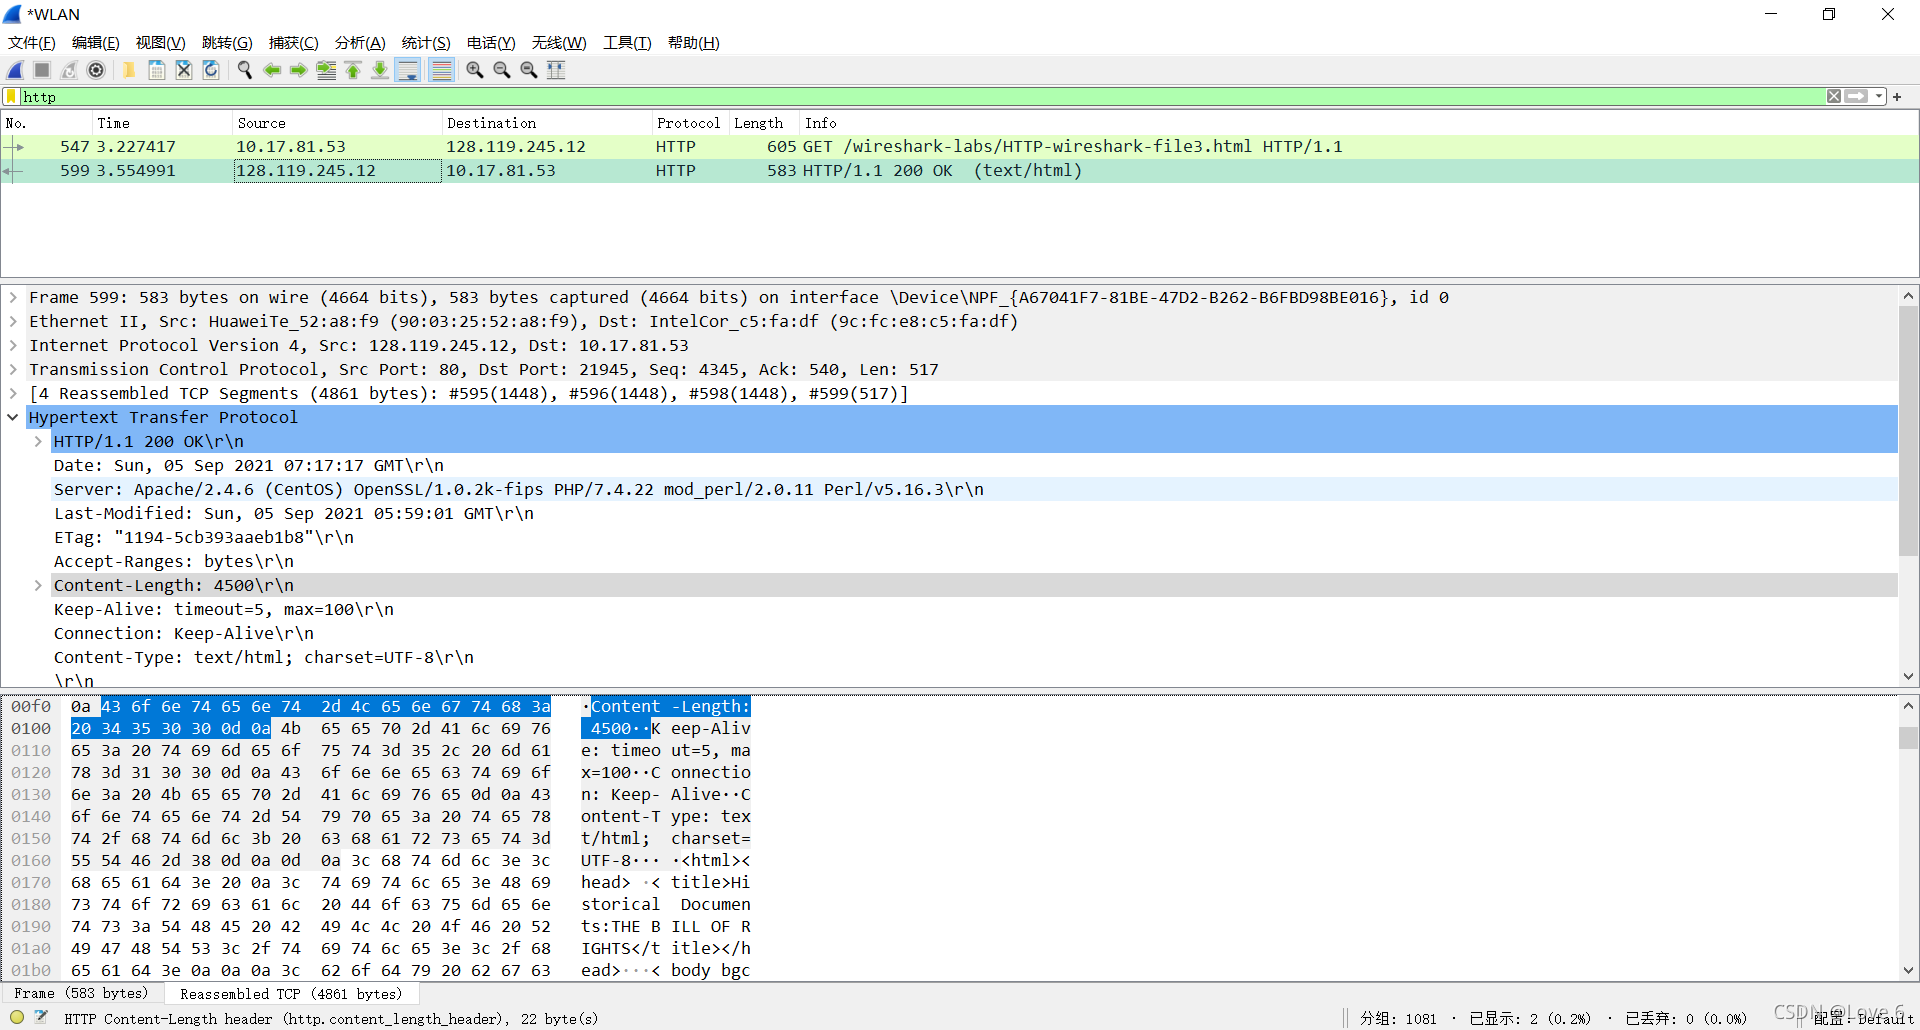Go back in packet history

click(272, 70)
